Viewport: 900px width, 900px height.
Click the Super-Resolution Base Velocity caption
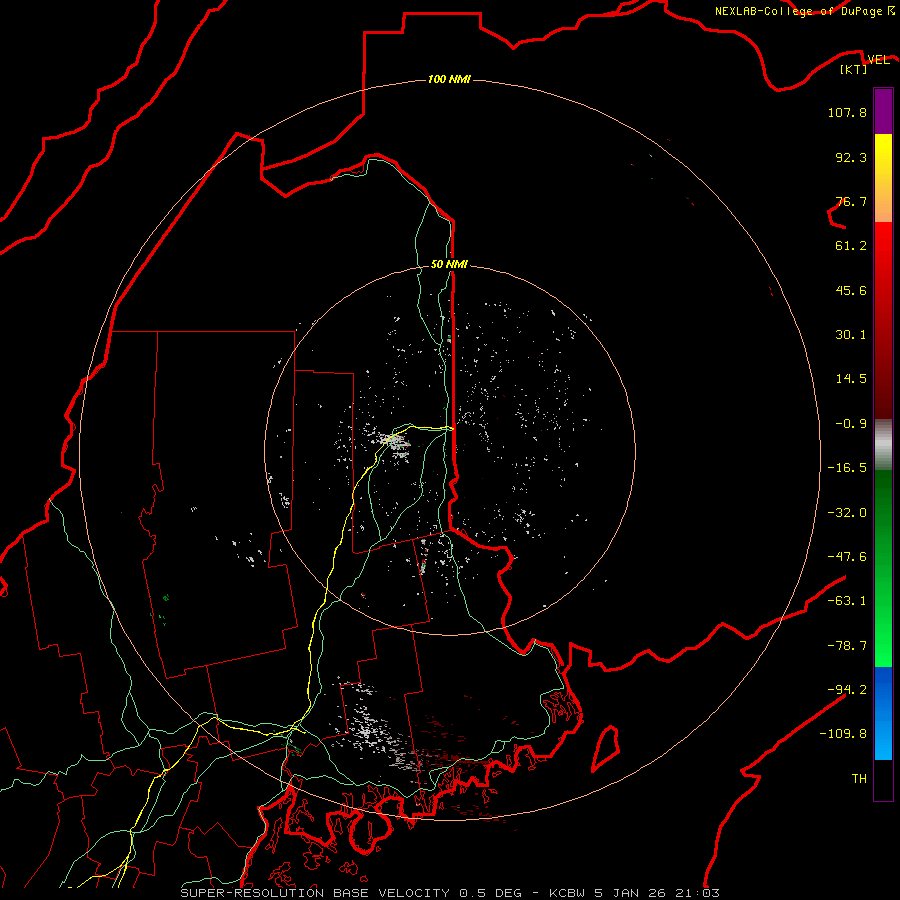[x=449, y=893]
